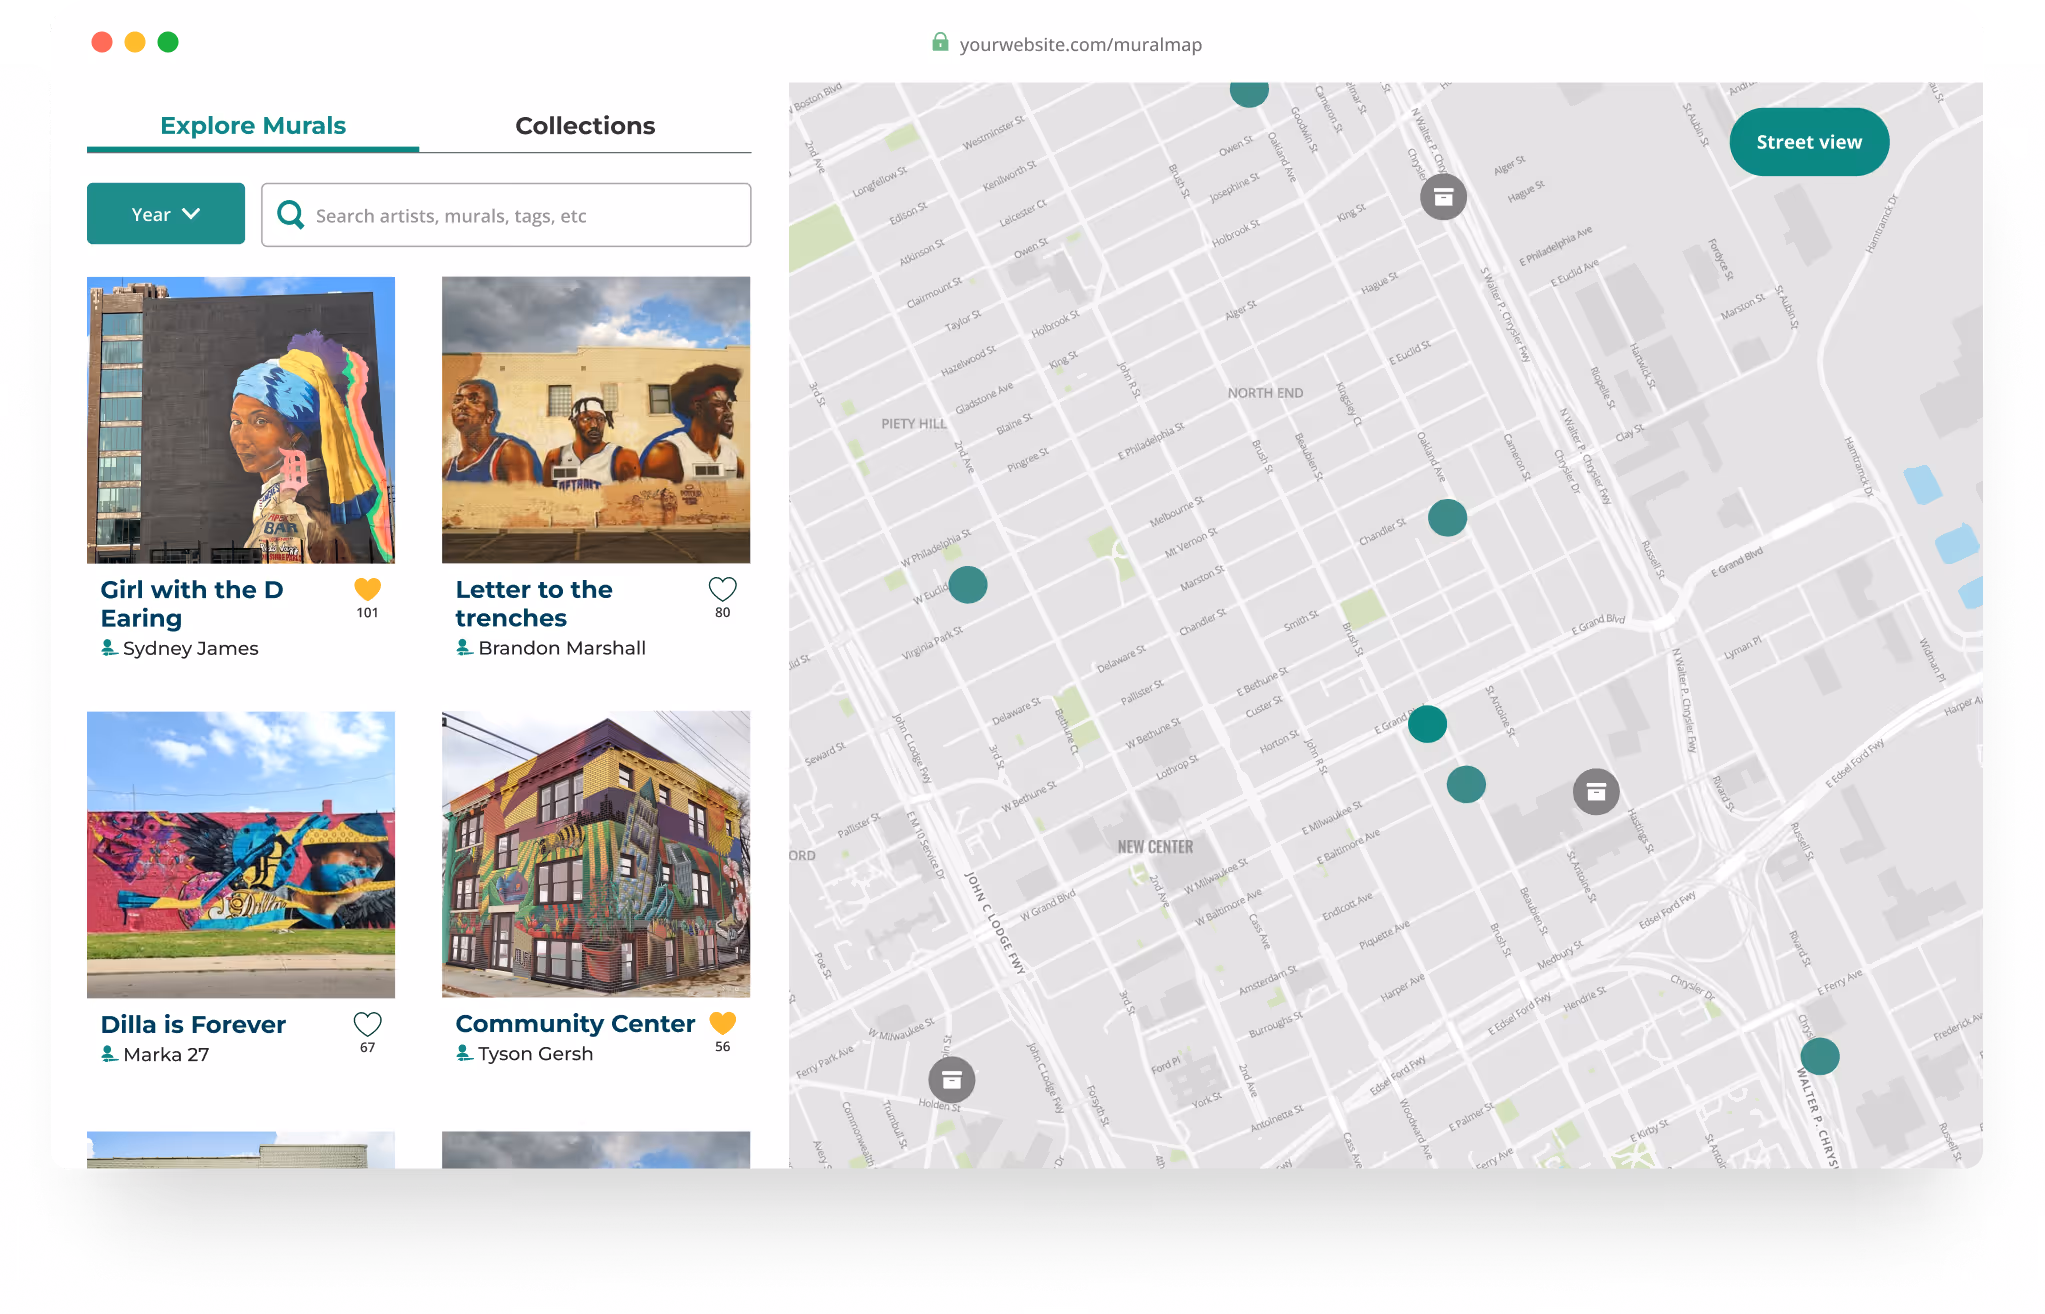Switch the map to Street view

click(x=1809, y=142)
